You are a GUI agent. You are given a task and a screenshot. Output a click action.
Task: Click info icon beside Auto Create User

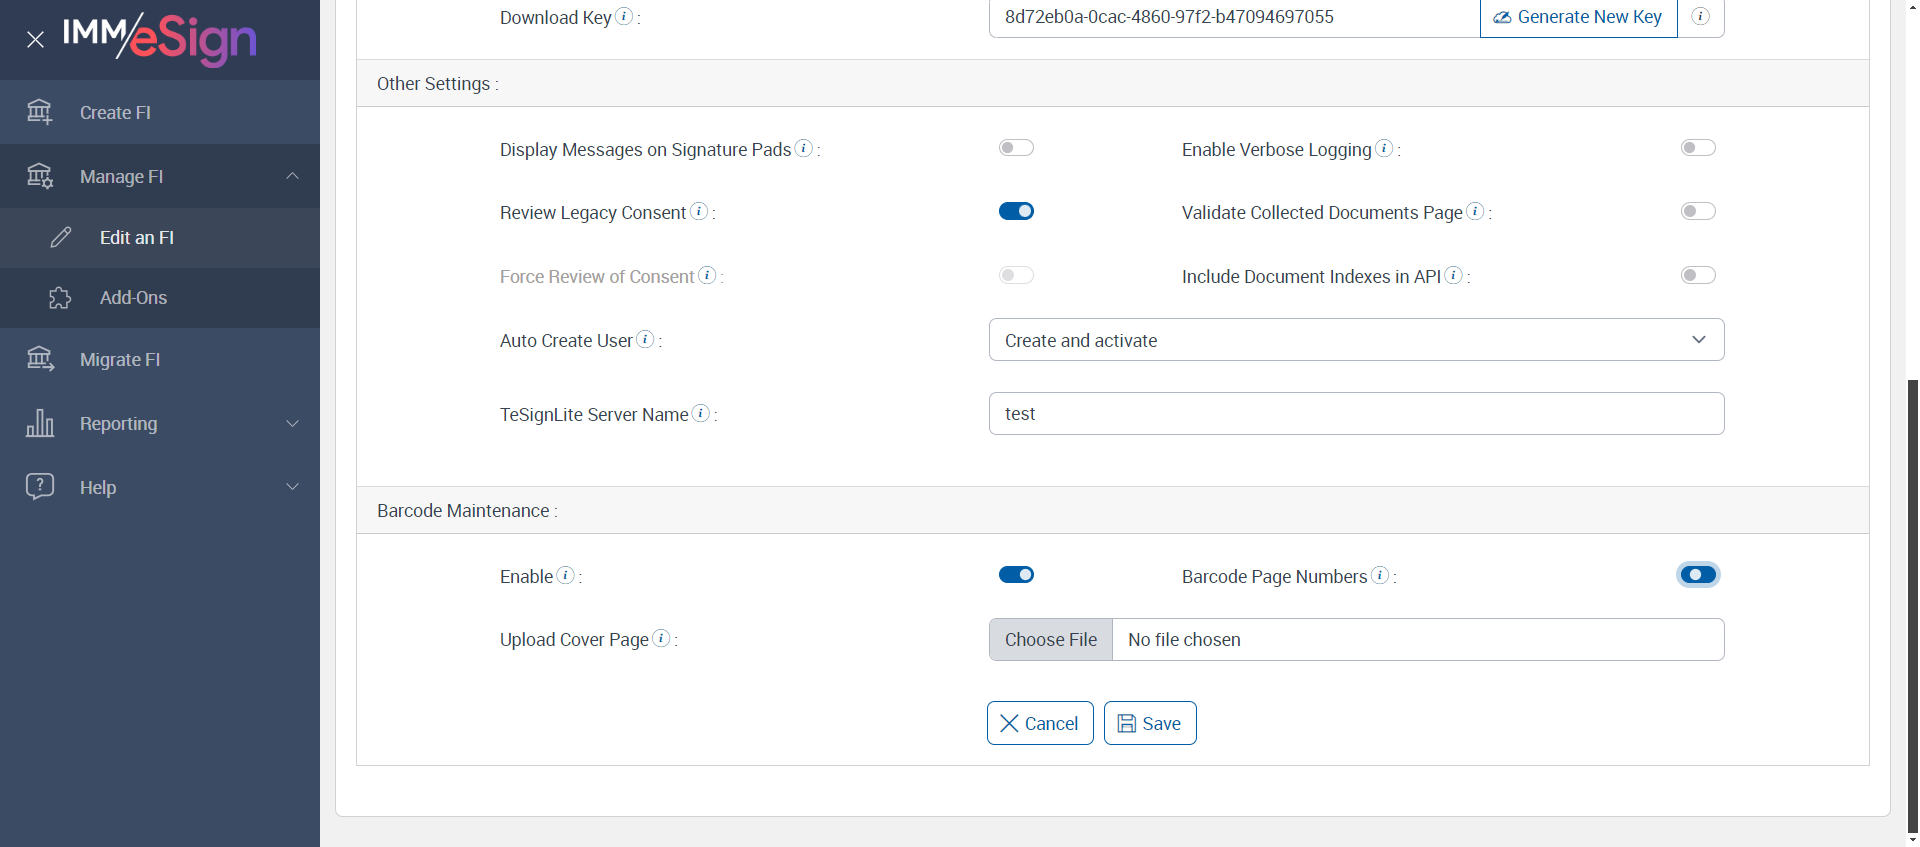point(646,339)
